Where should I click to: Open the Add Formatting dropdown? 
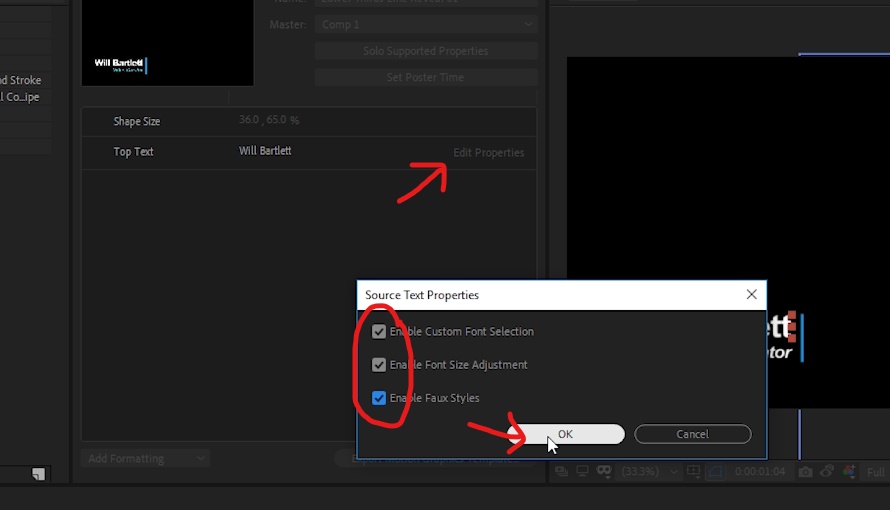[x=145, y=458]
